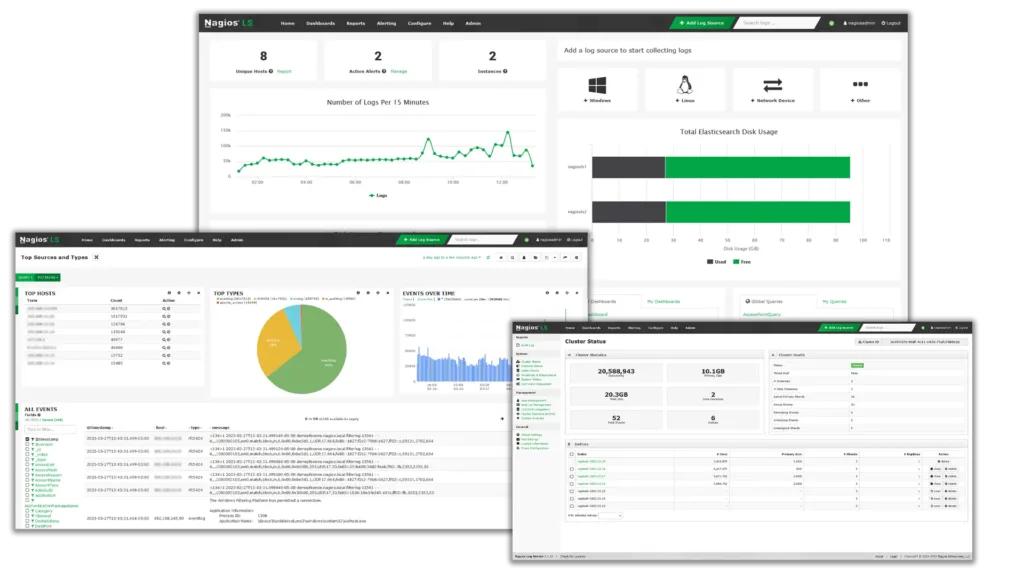Image resolution: width=1024 pixels, height=576 pixels.
Task: Remove the EVENTS OVER TIME panel
Action: pyautogui.click(x=577, y=293)
